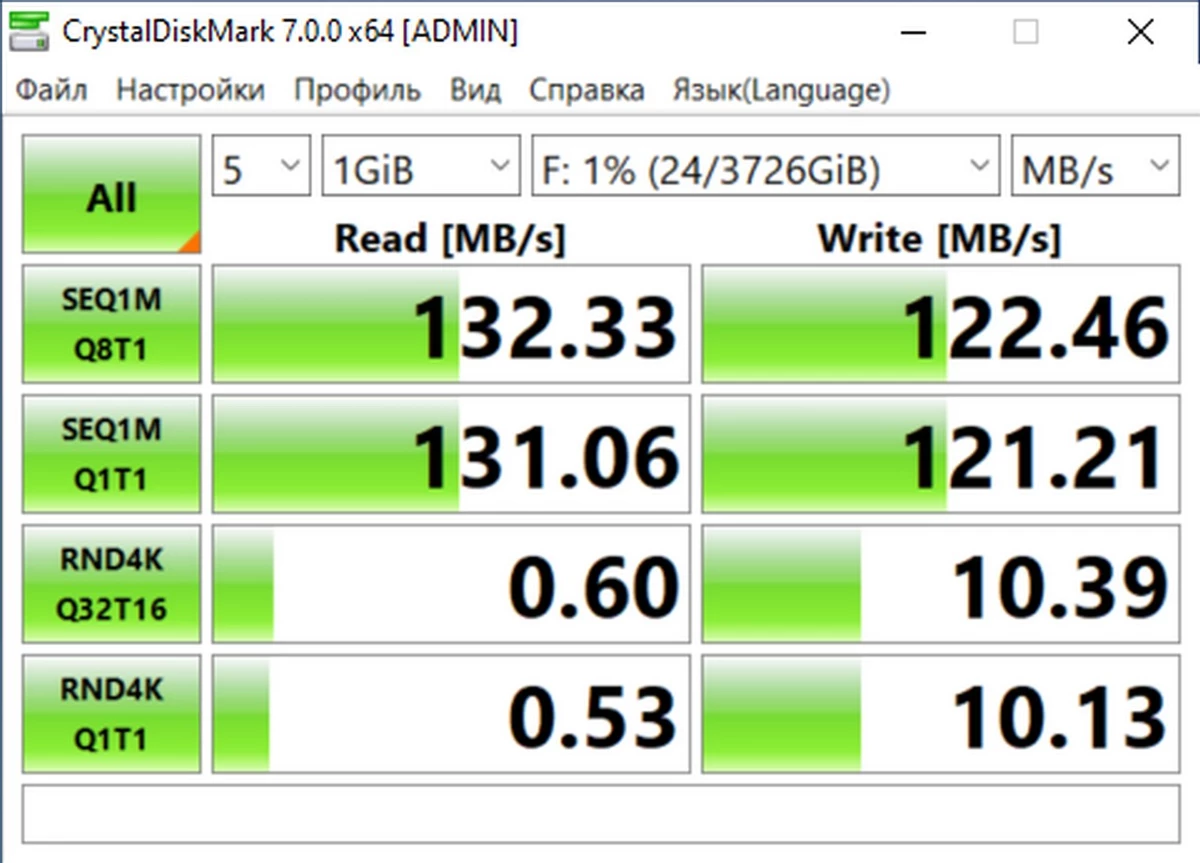Click the RND4K Q32T16 write result 10.39
Viewport: 1200px width, 863px height.
click(x=940, y=584)
